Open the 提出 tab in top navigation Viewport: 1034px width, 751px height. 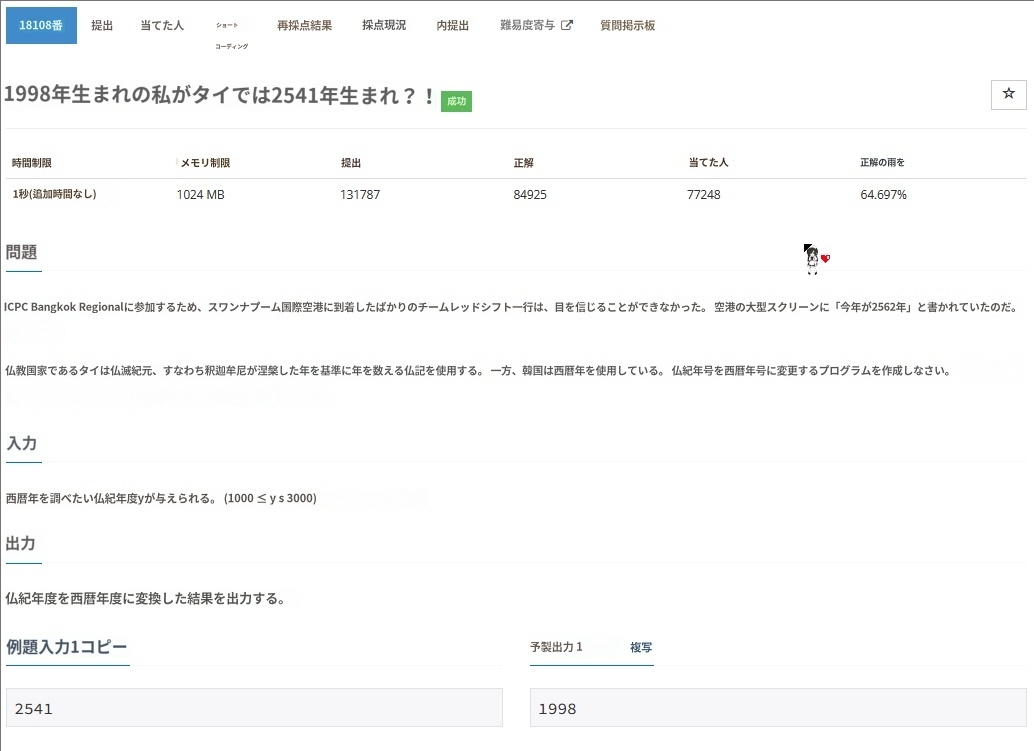(x=102, y=26)
